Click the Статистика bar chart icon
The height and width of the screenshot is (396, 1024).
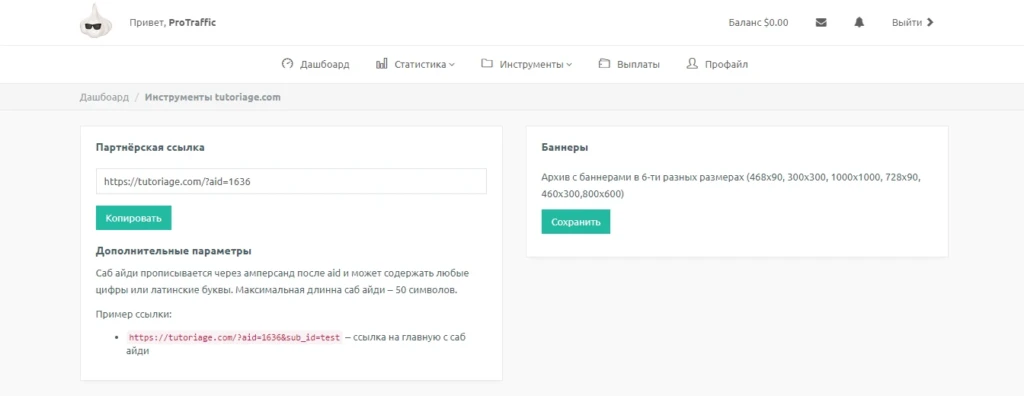tap(382, 64)
